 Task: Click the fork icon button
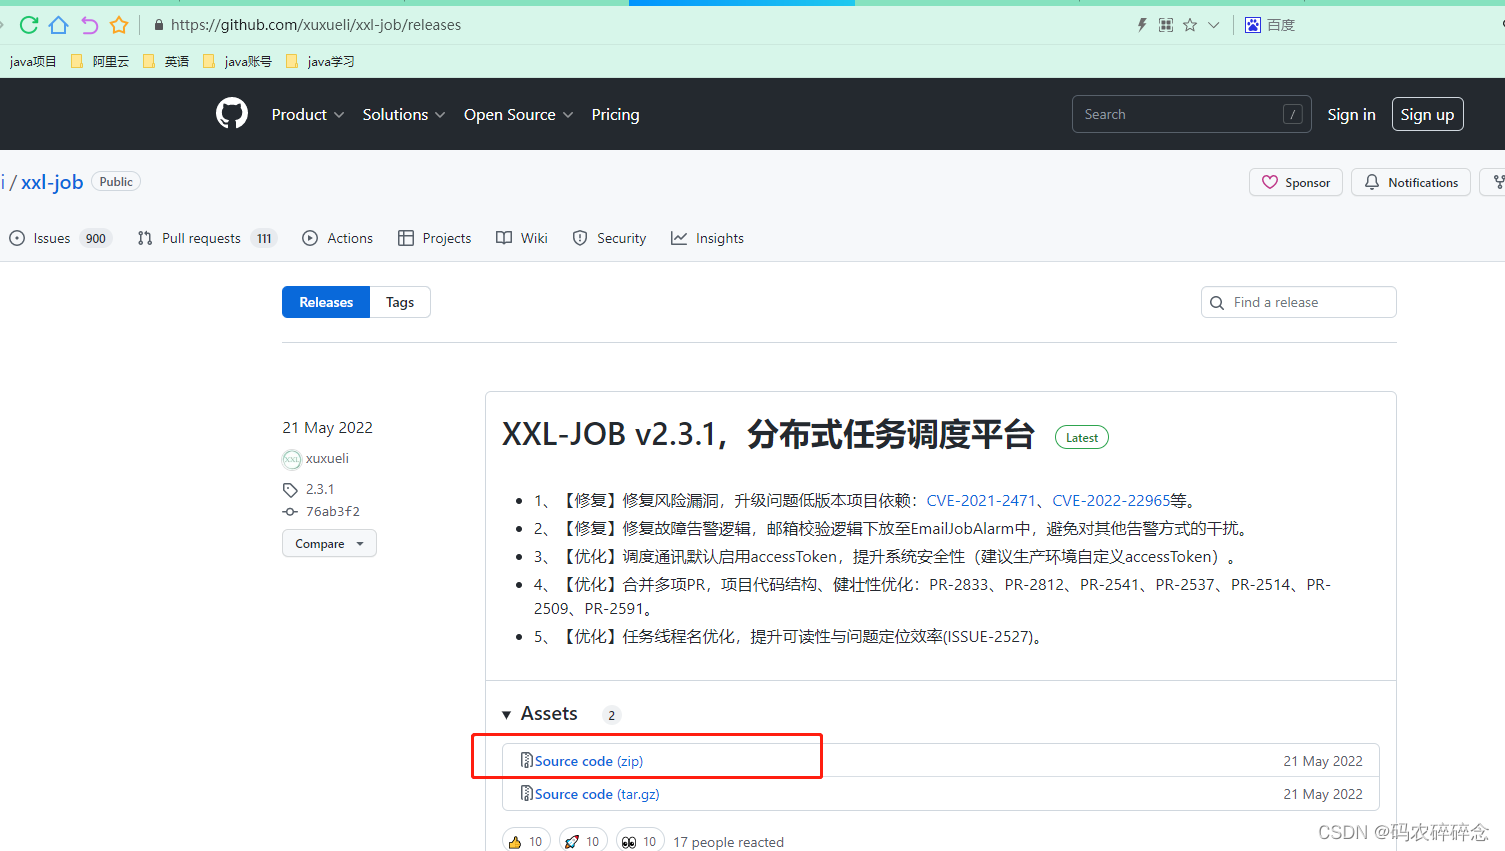pos(1494,182)
